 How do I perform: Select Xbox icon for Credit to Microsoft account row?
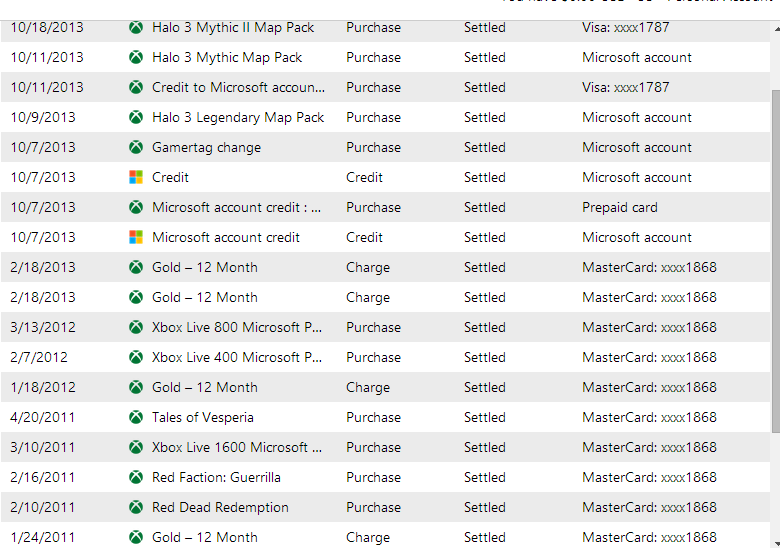coord(136,88)
